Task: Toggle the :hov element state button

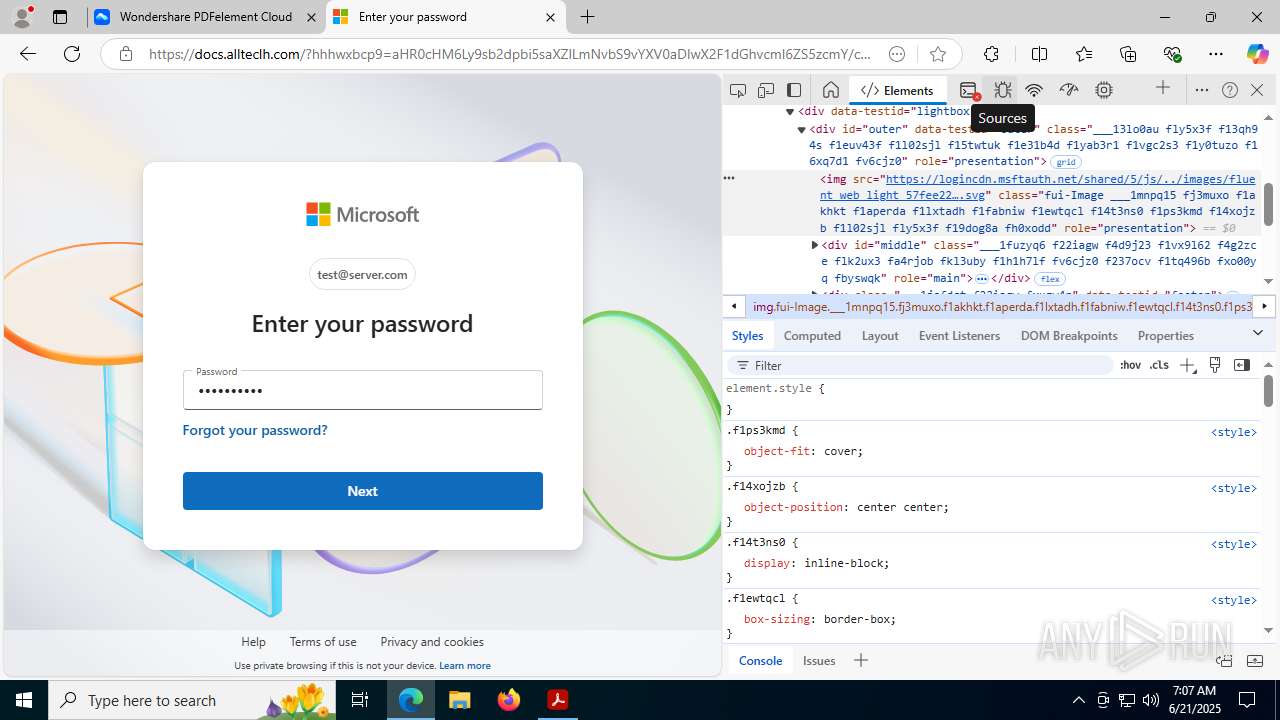Action: [1130, 365]
